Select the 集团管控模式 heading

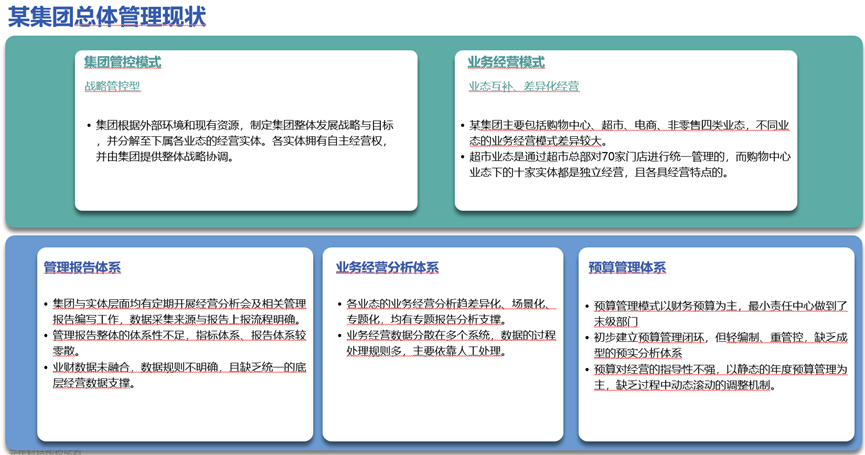(122, 62)
